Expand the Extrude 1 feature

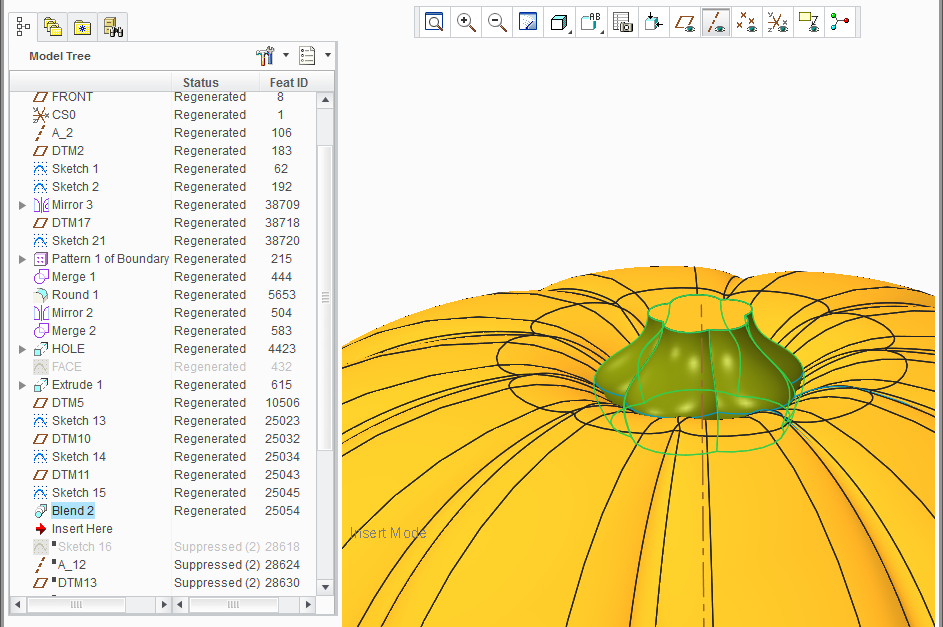(22, 385)
